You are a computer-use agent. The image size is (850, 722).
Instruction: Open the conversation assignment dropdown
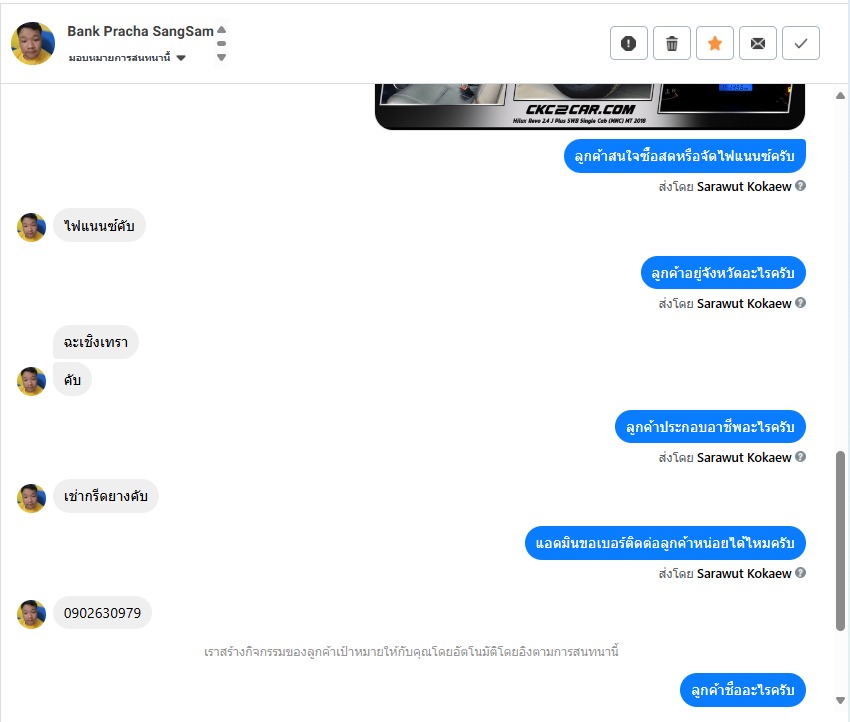127,57
